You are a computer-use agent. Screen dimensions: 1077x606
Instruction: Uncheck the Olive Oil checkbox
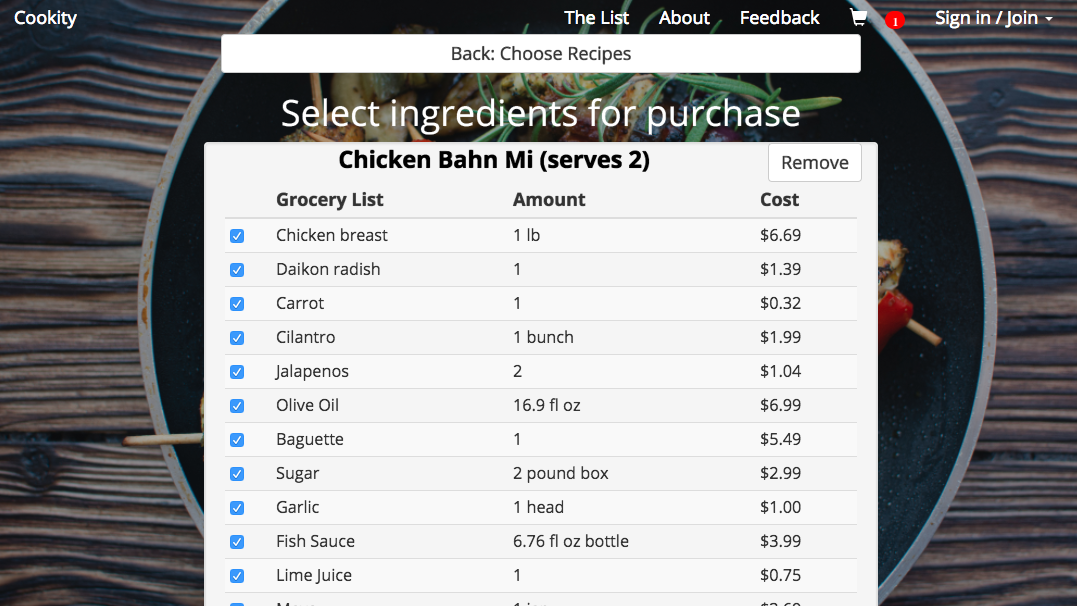(x=237, y=406)
